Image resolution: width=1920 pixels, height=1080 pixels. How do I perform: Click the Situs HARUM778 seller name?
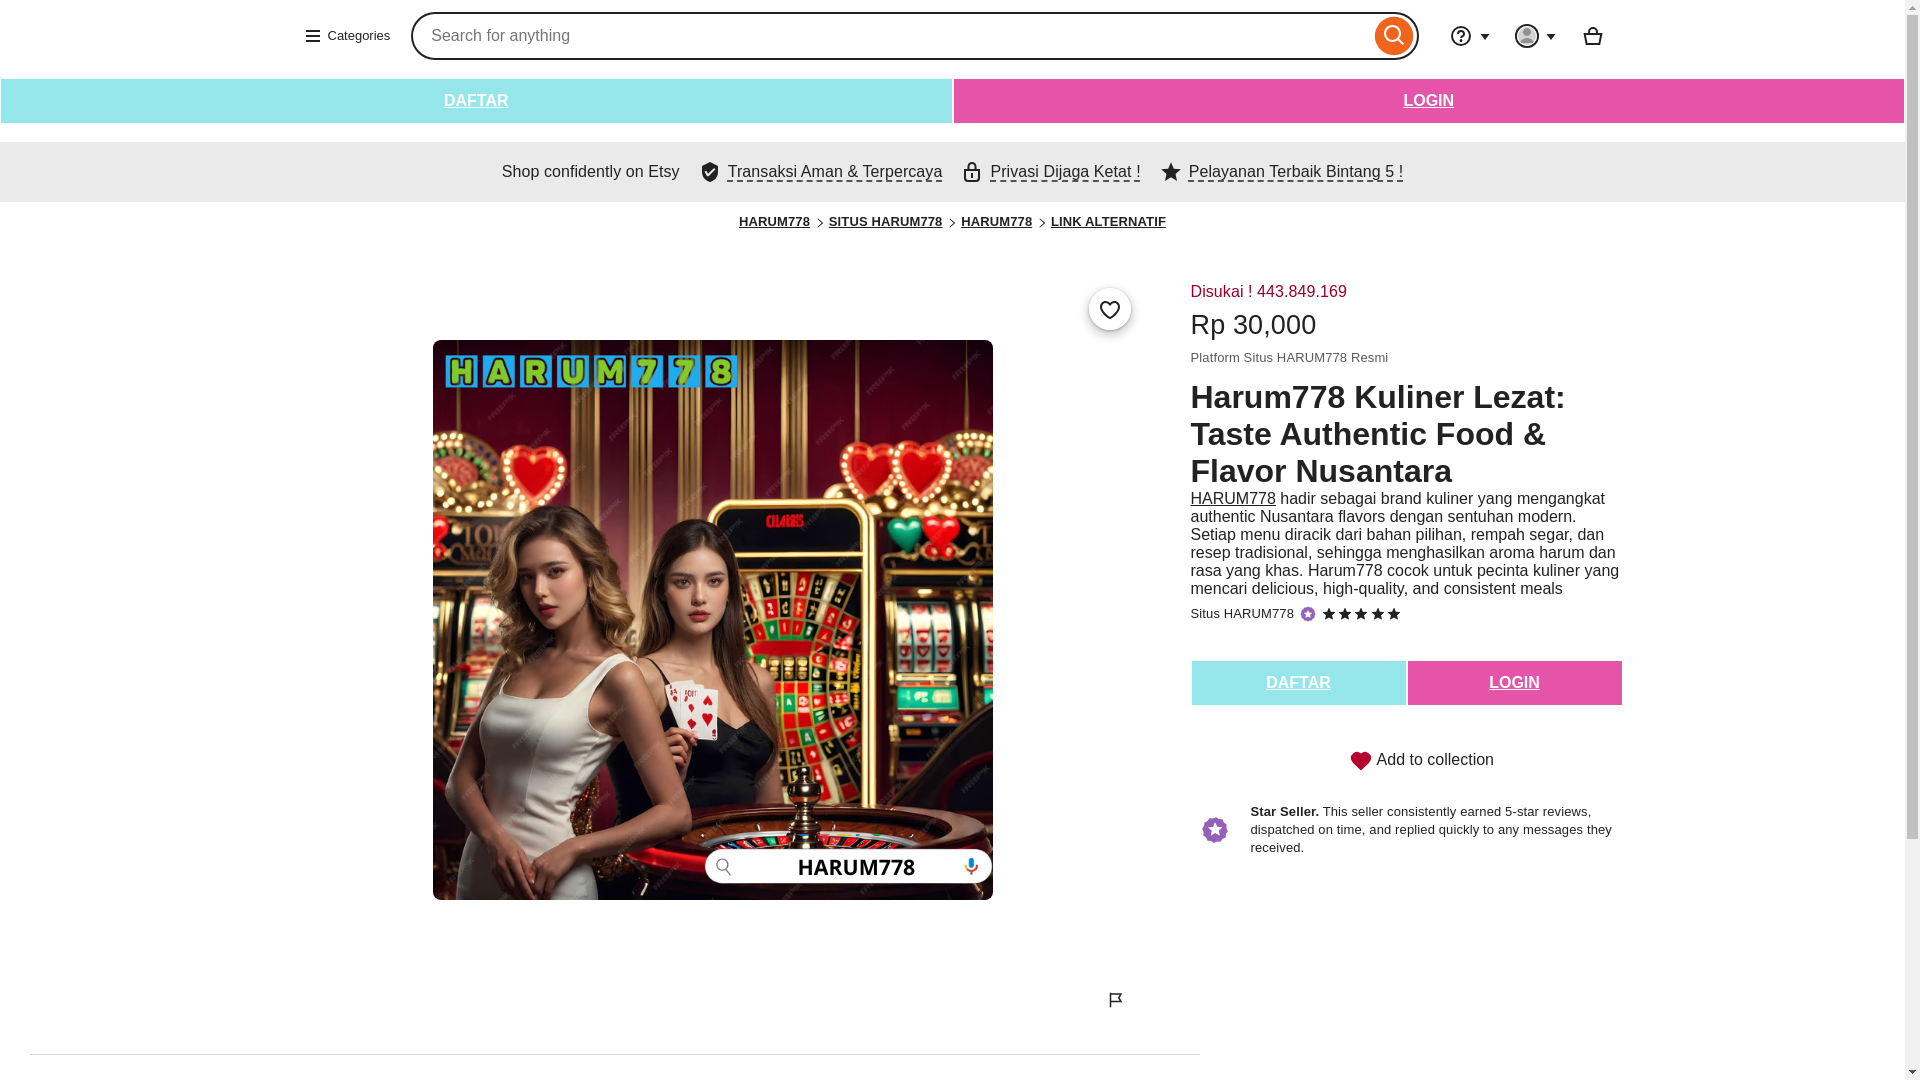tap(1241, 614)
